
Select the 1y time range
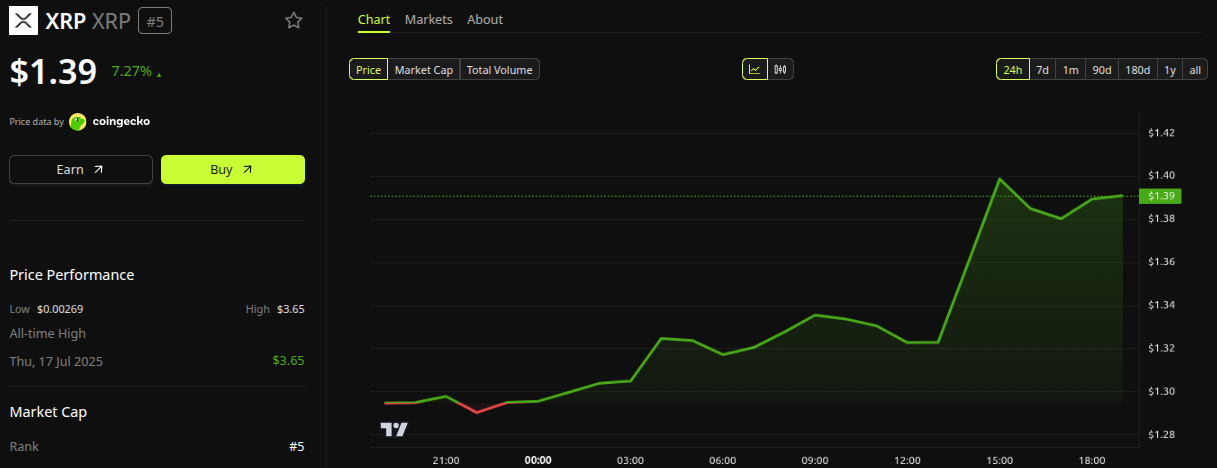pos(1169,69)
